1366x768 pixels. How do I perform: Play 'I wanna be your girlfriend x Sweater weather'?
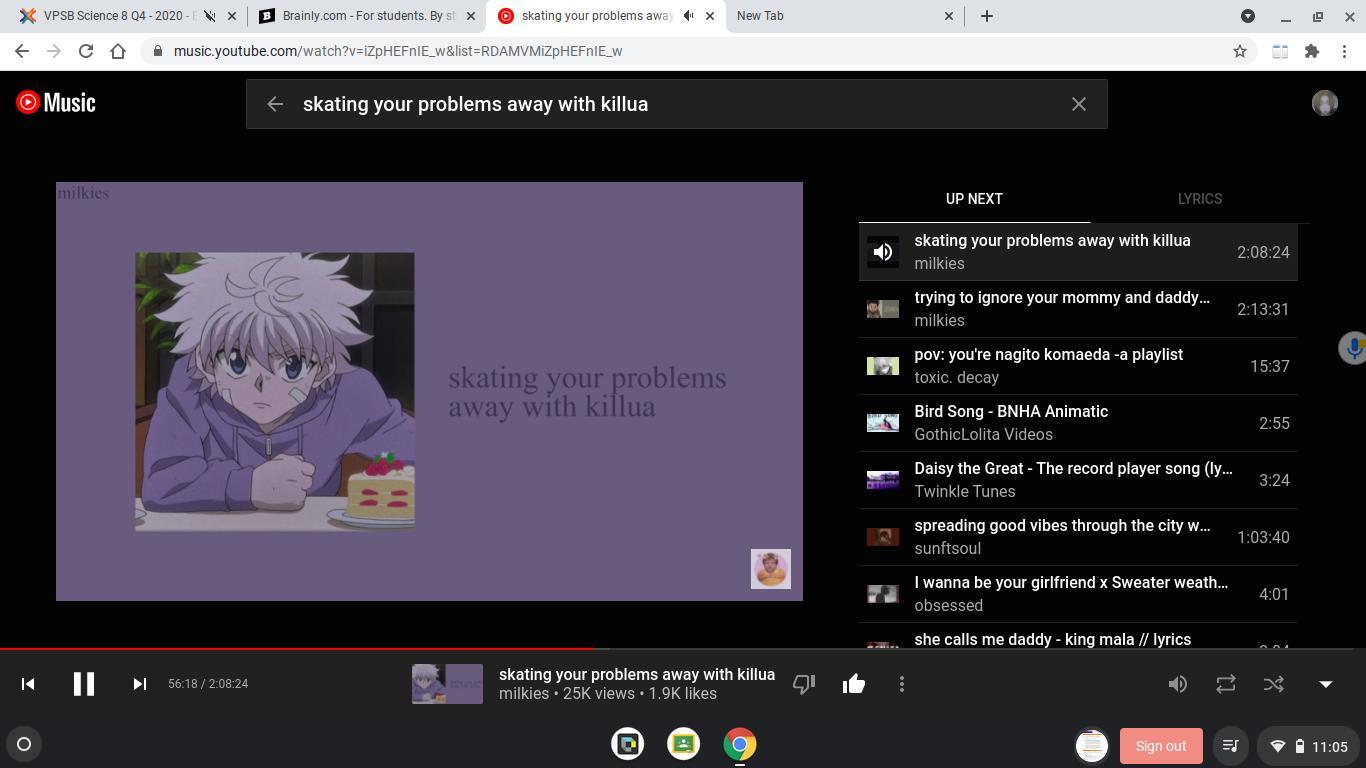coord(1078,594)
